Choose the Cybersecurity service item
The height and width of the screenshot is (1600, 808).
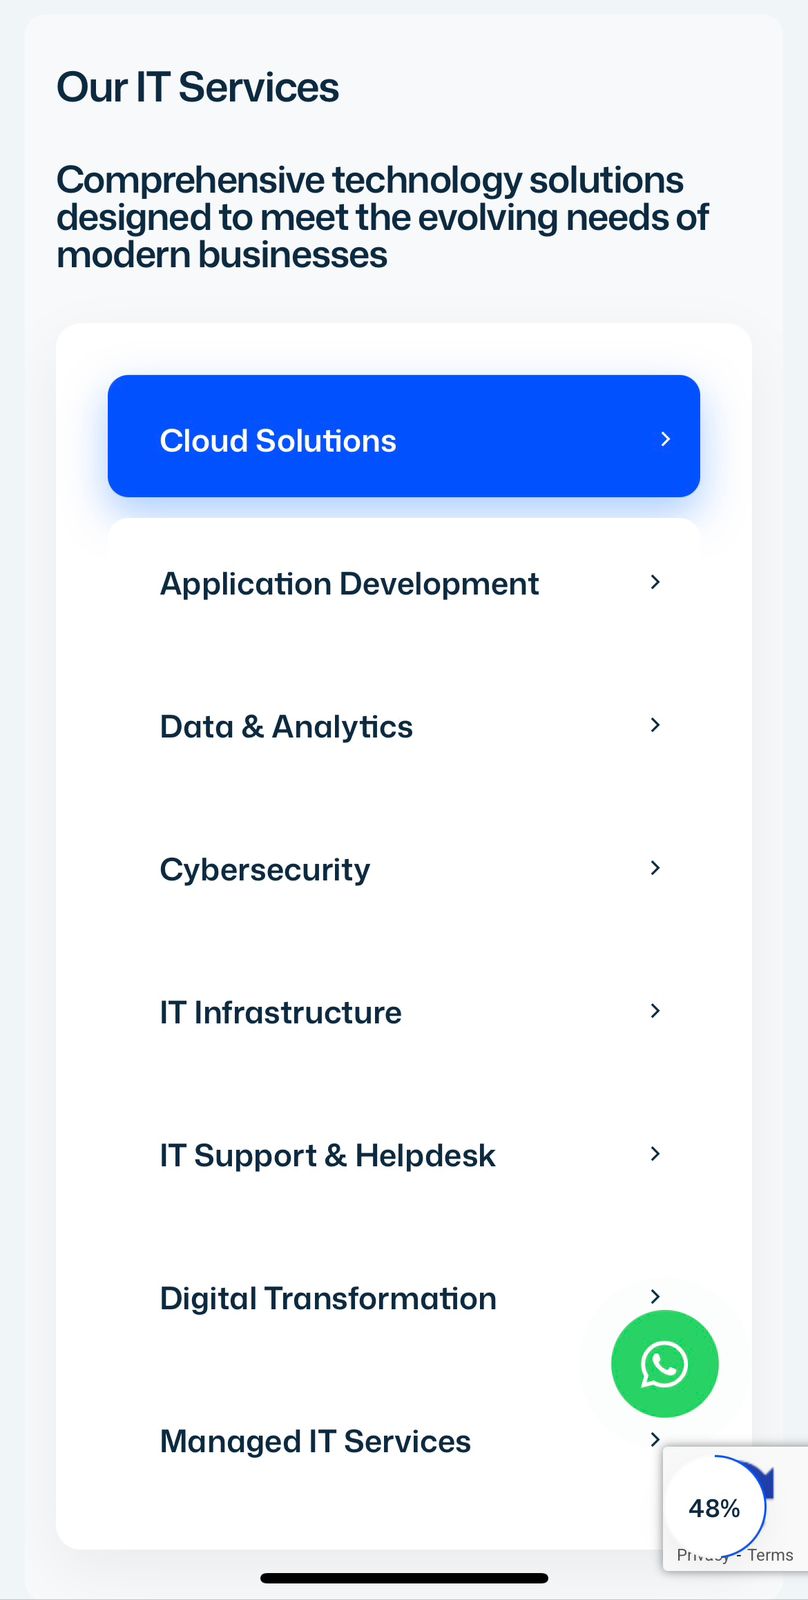[x=265, y=870]
